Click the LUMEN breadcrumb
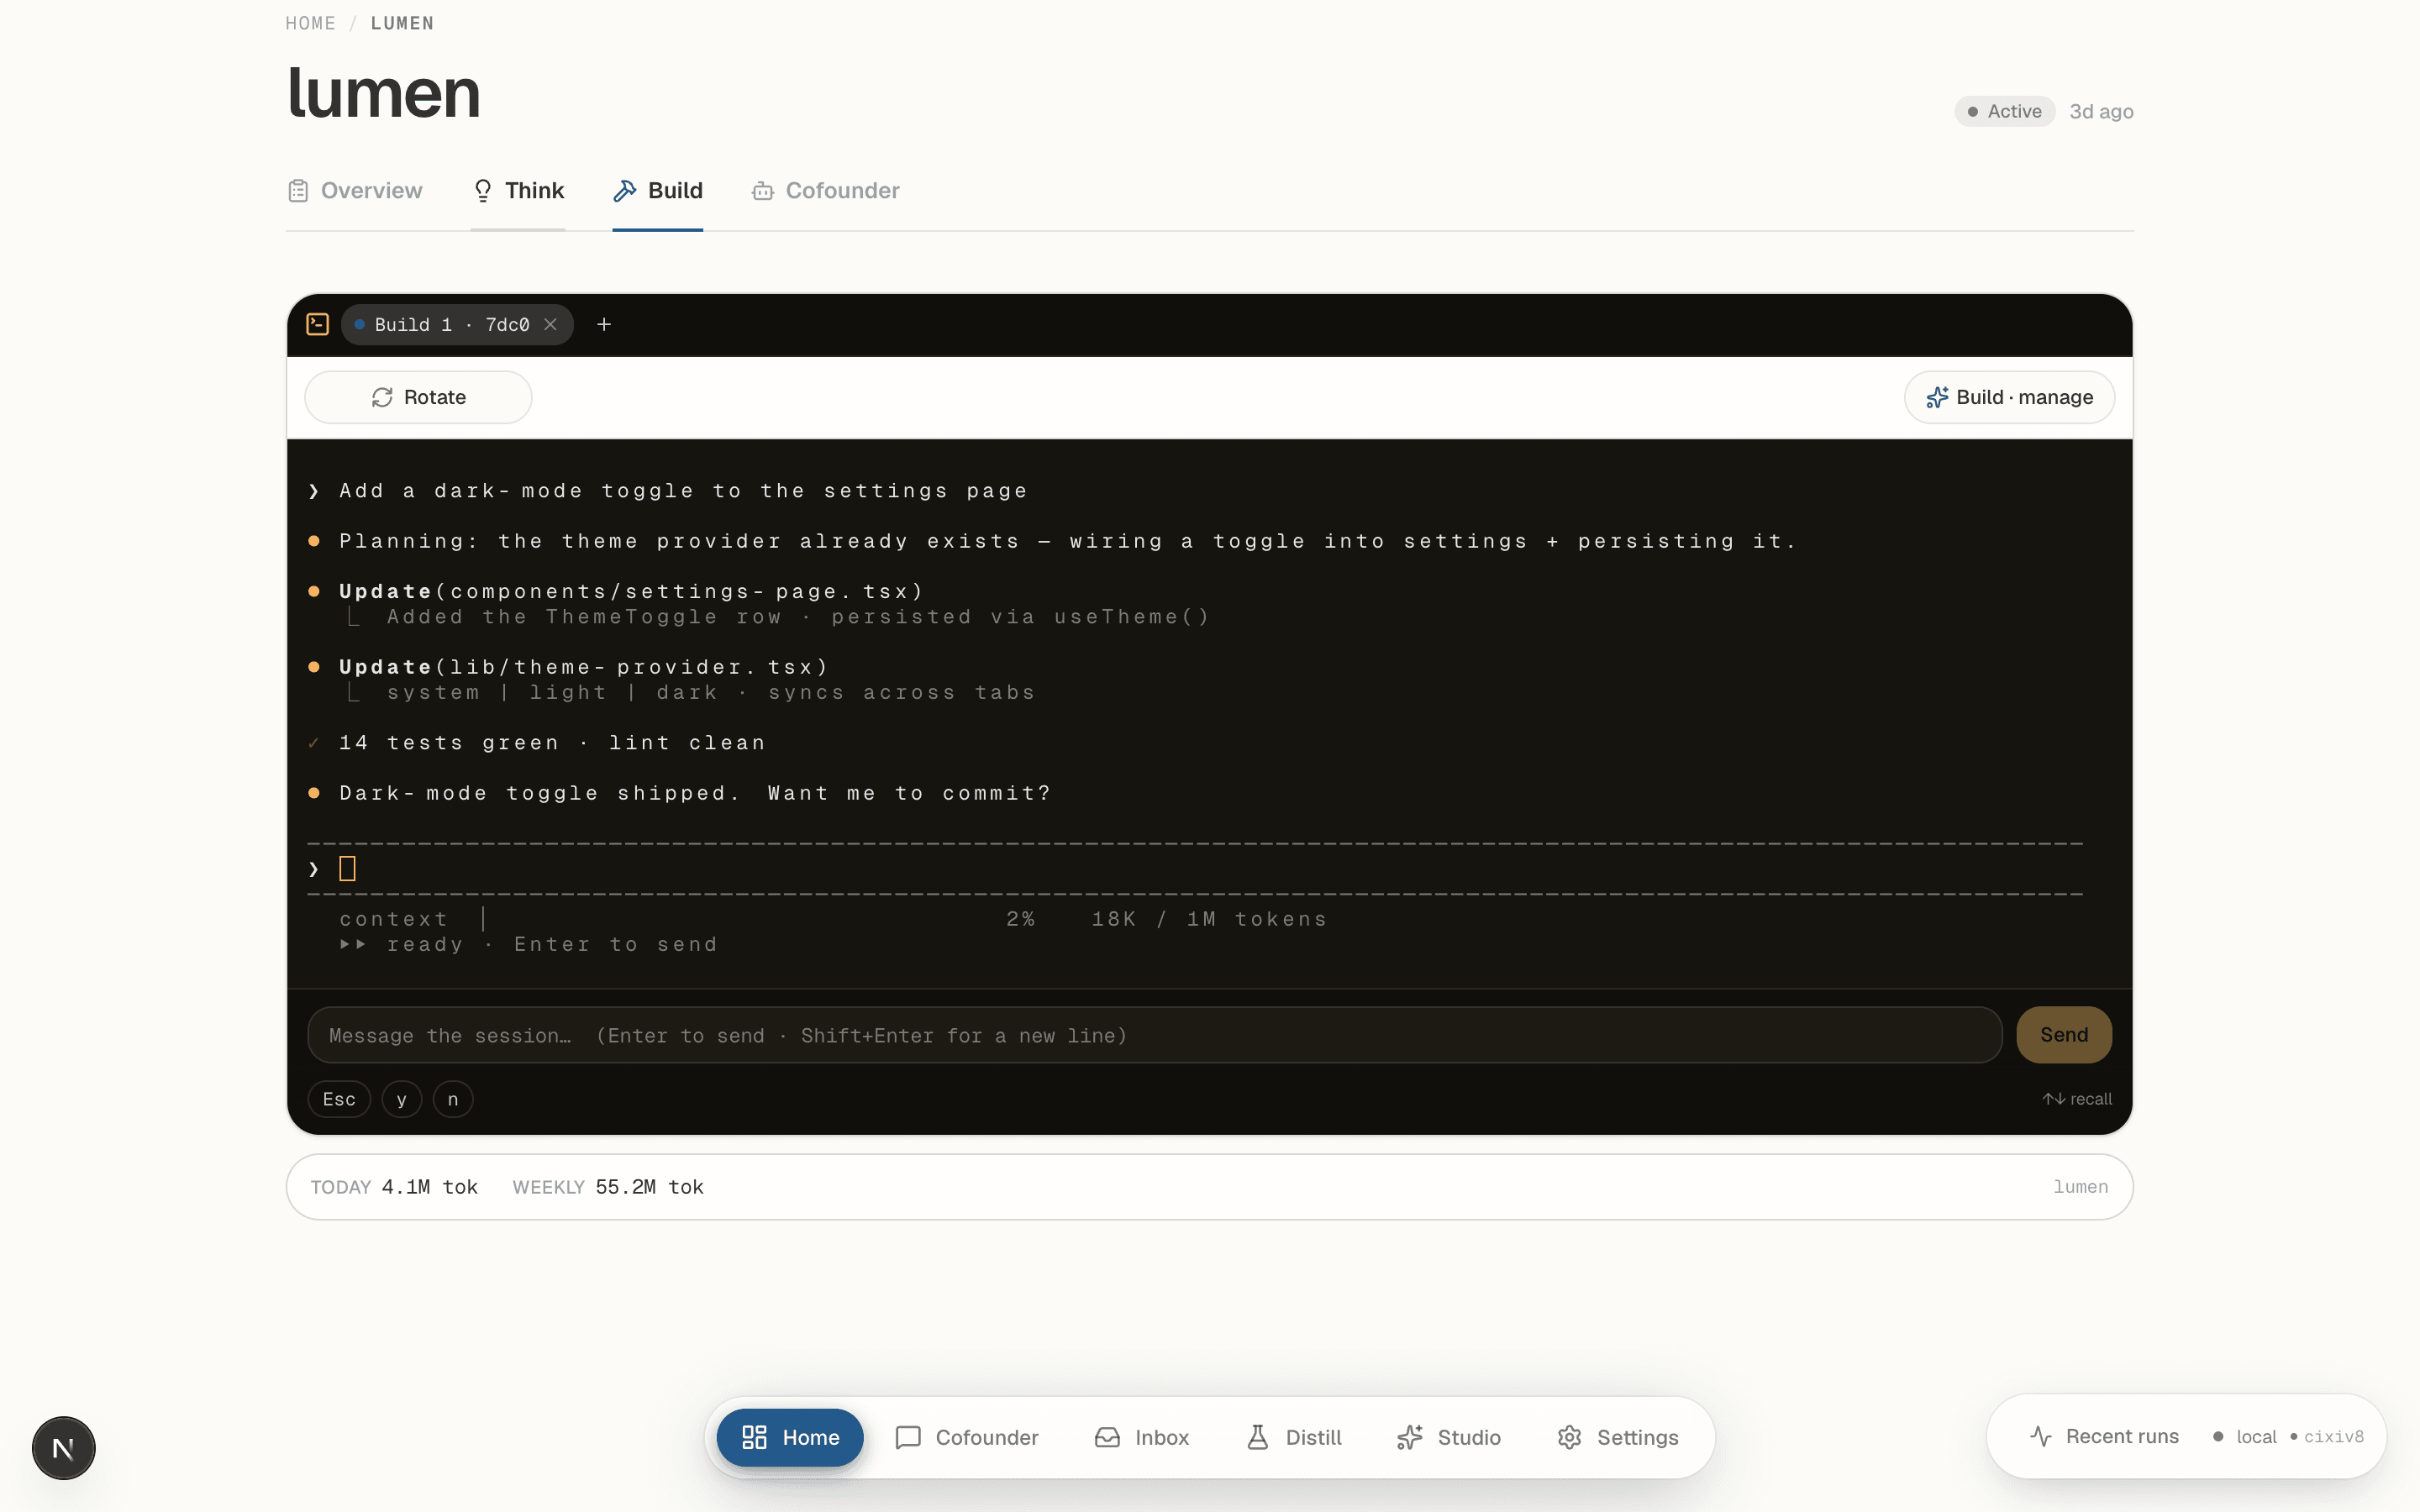 click(402, 23)
